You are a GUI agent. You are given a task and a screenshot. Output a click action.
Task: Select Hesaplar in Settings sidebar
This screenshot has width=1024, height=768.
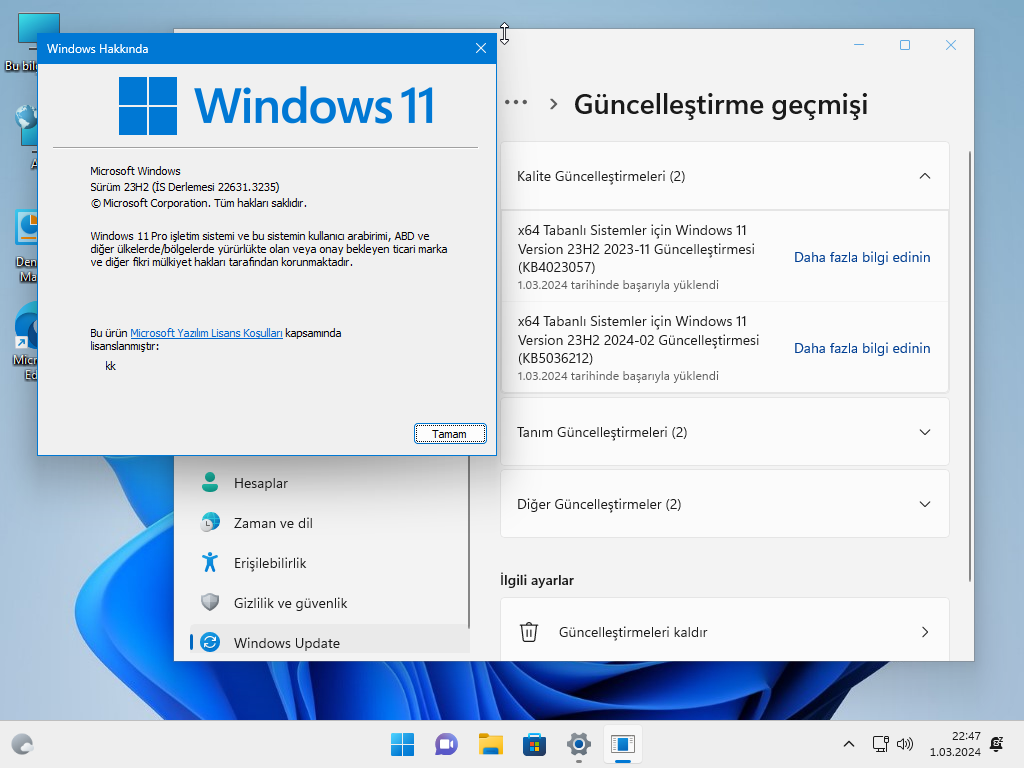point(330,483)
